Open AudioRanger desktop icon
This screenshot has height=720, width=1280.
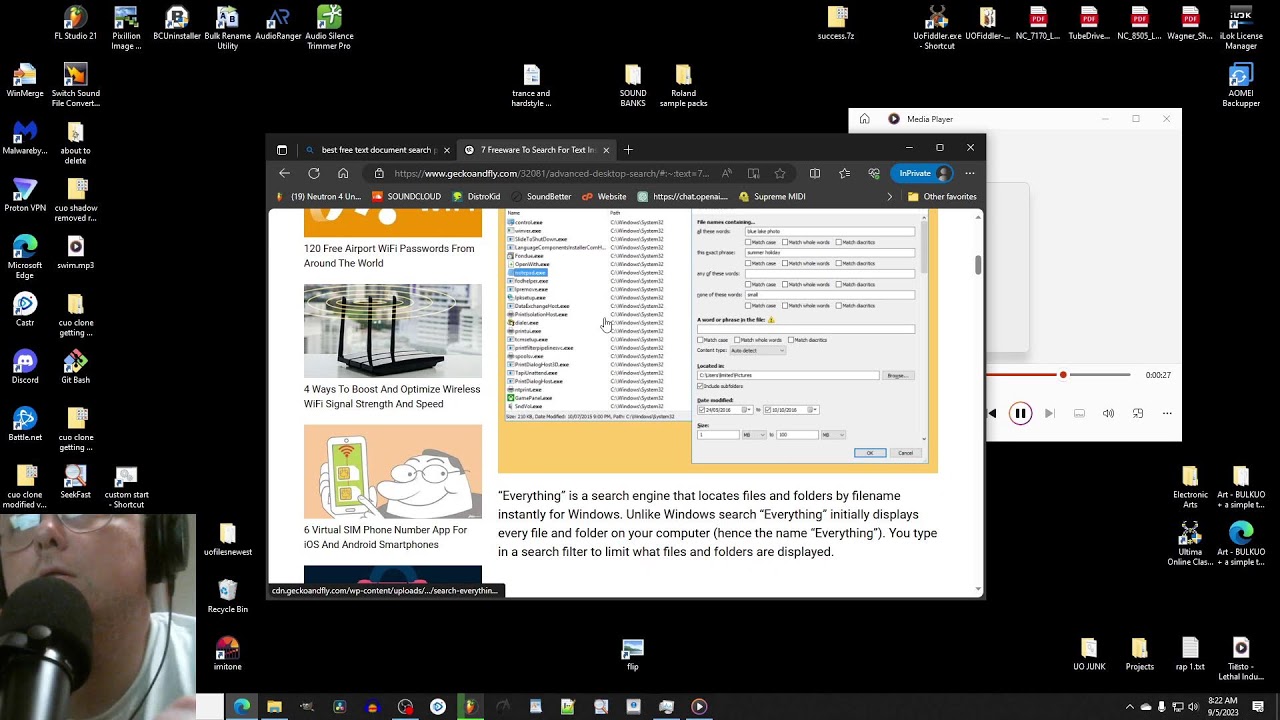(x=278, y=24)
